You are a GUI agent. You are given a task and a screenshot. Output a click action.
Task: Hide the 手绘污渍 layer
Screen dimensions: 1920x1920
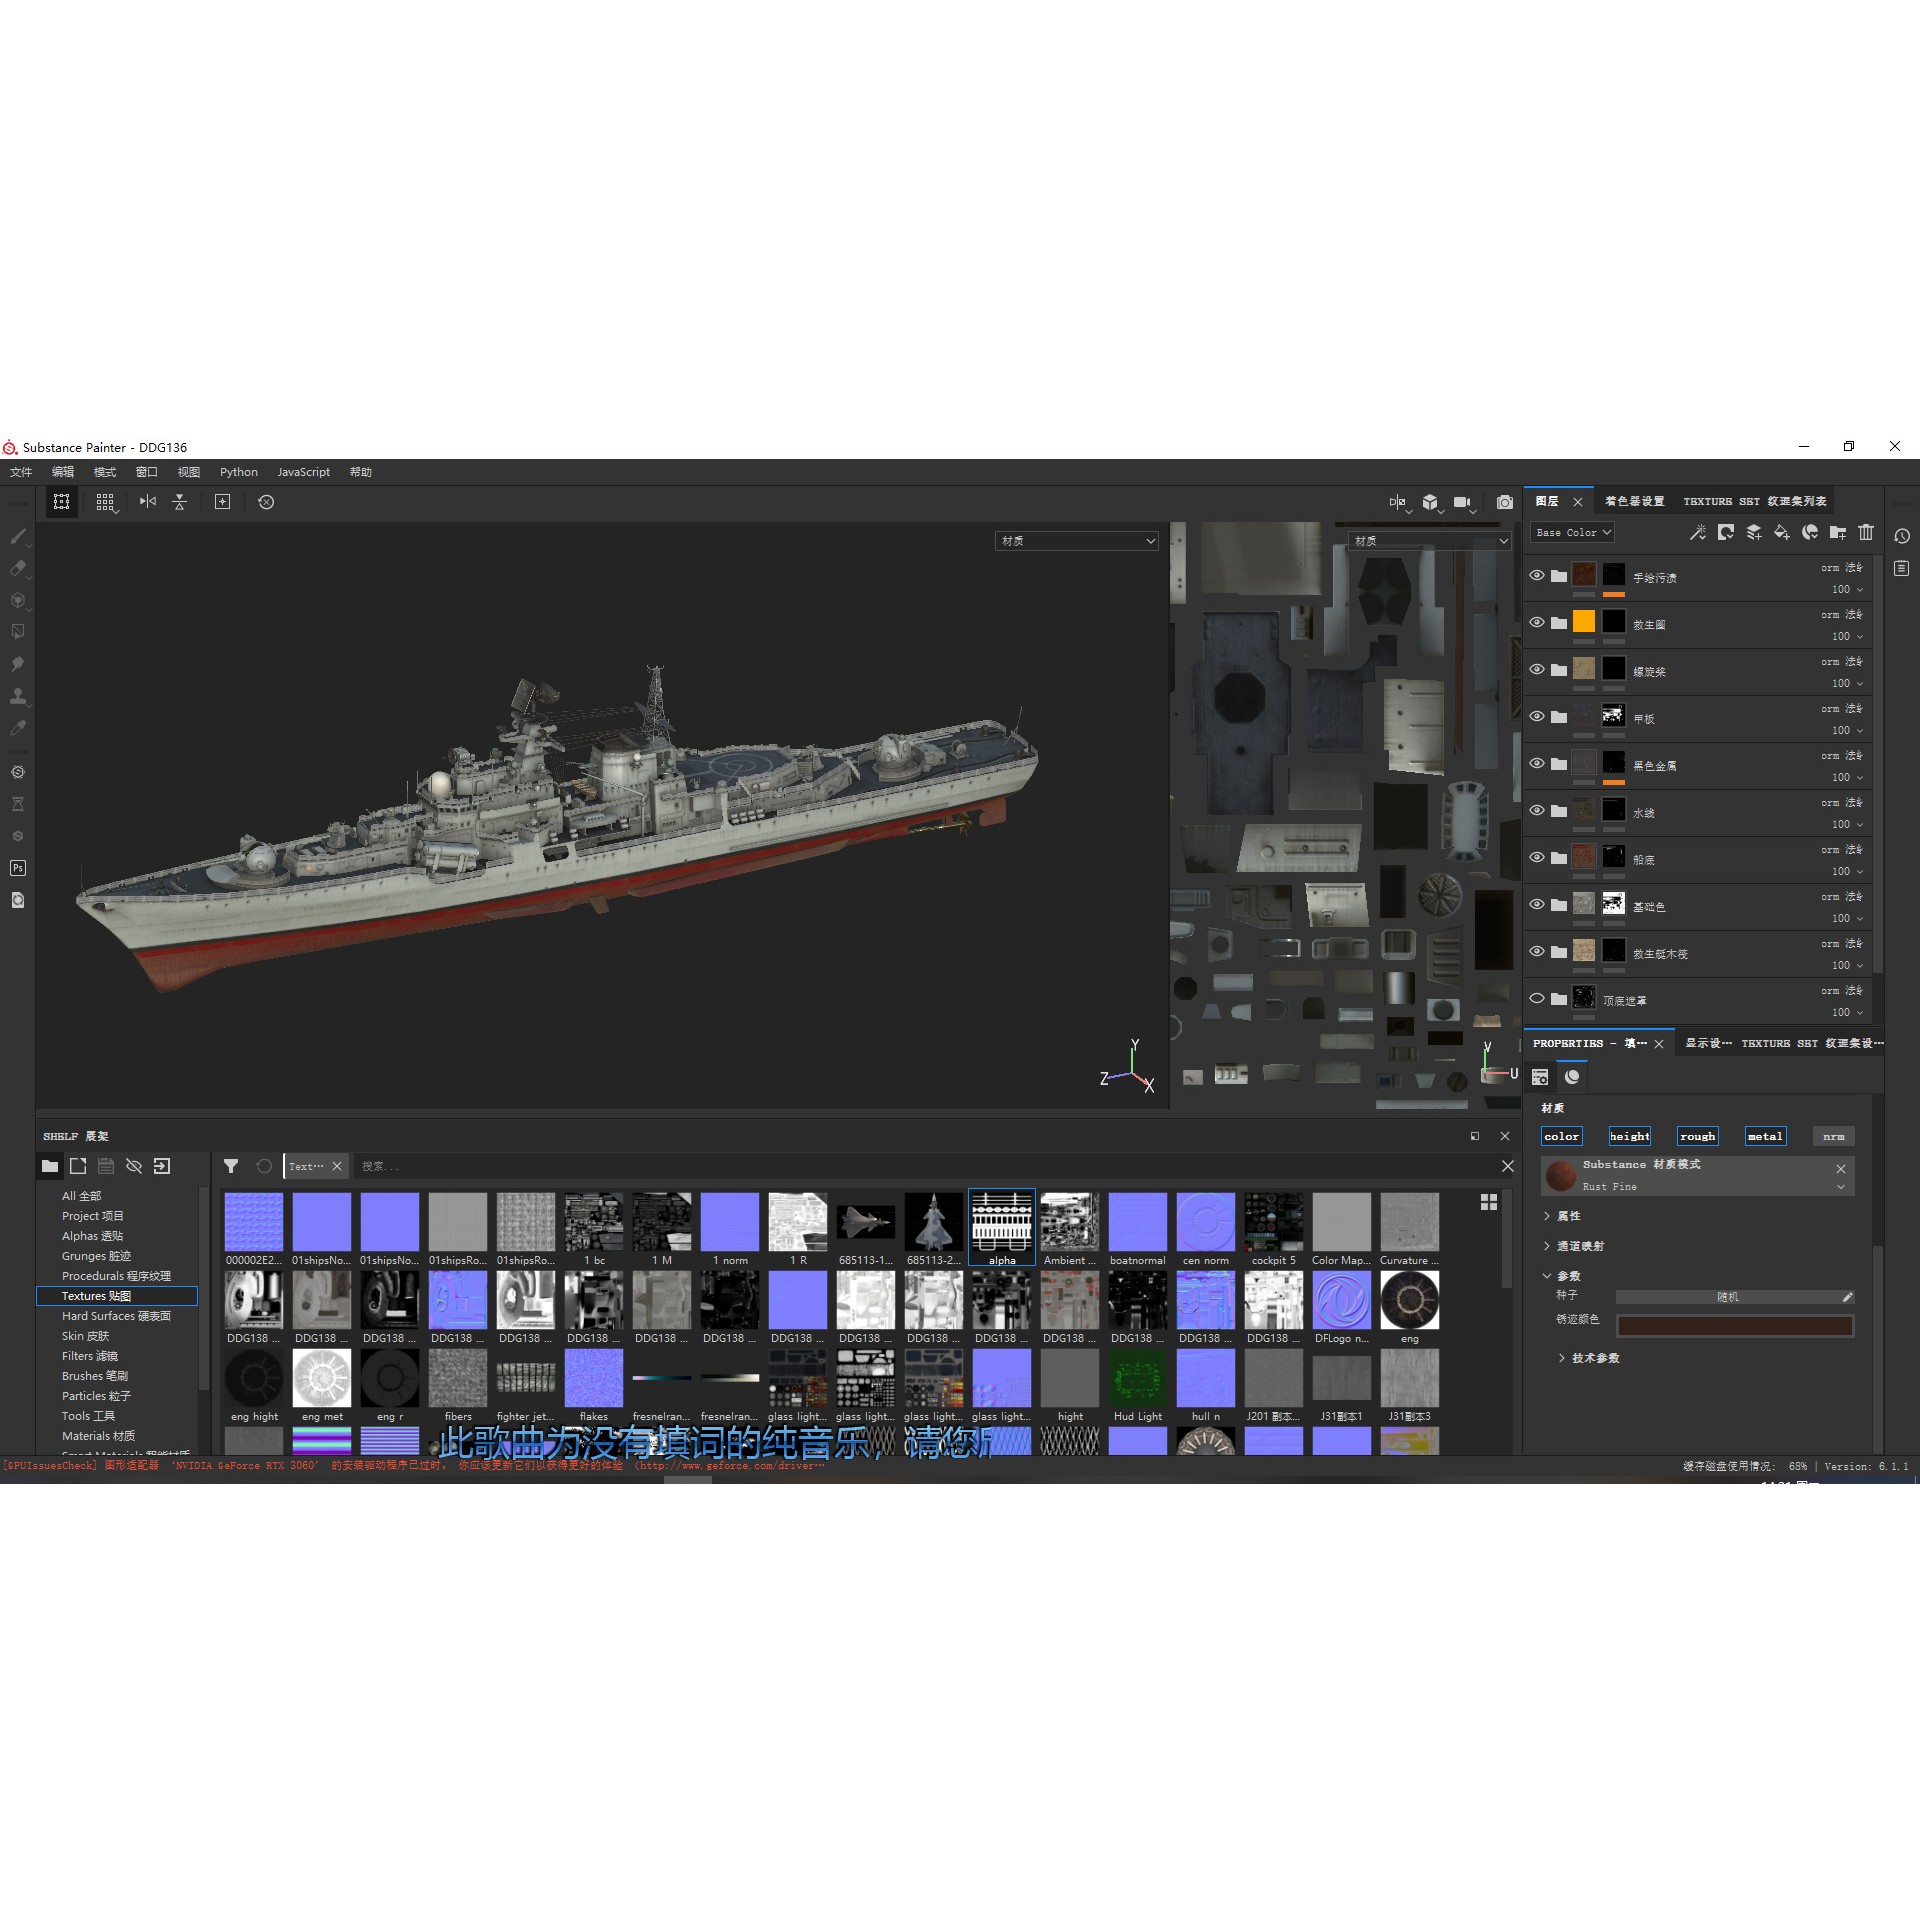[1537, 576]
